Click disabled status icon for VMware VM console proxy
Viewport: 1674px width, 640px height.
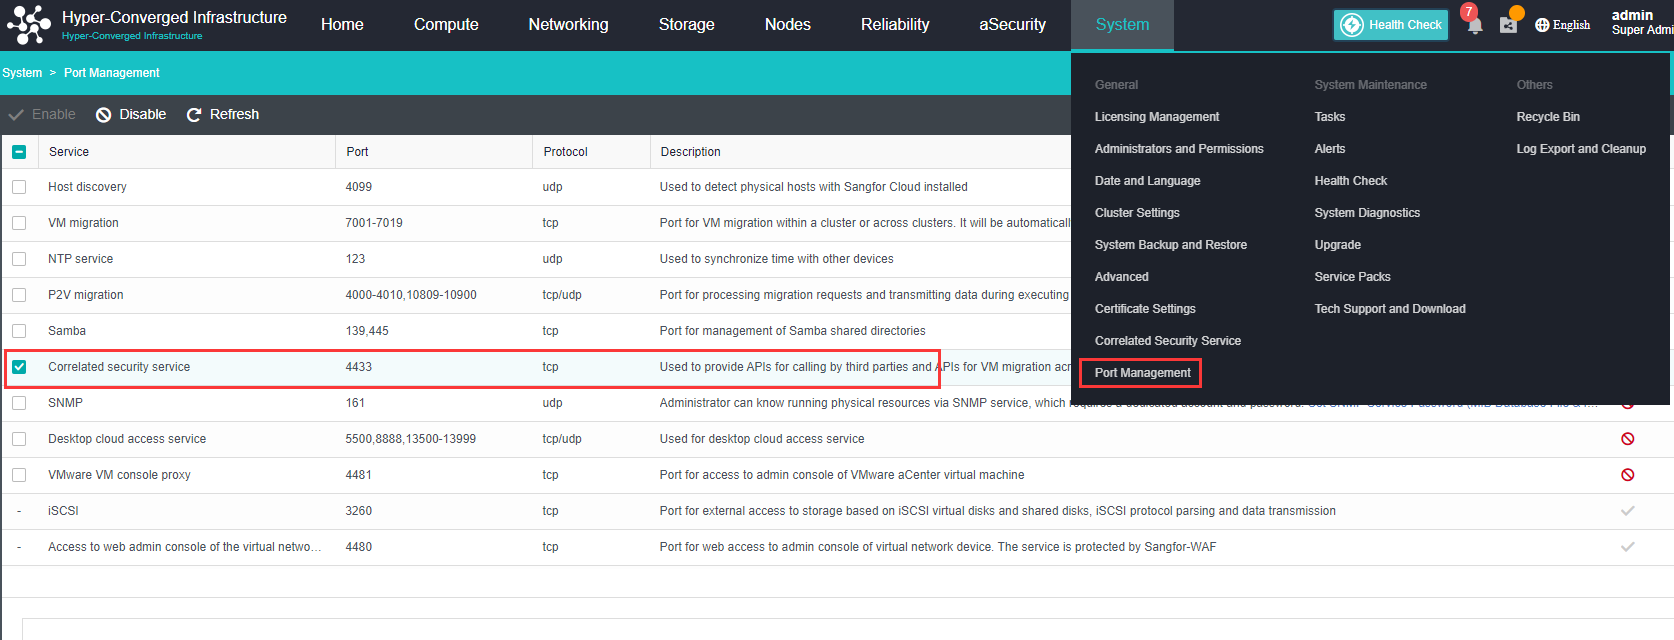coord(1627,475)
